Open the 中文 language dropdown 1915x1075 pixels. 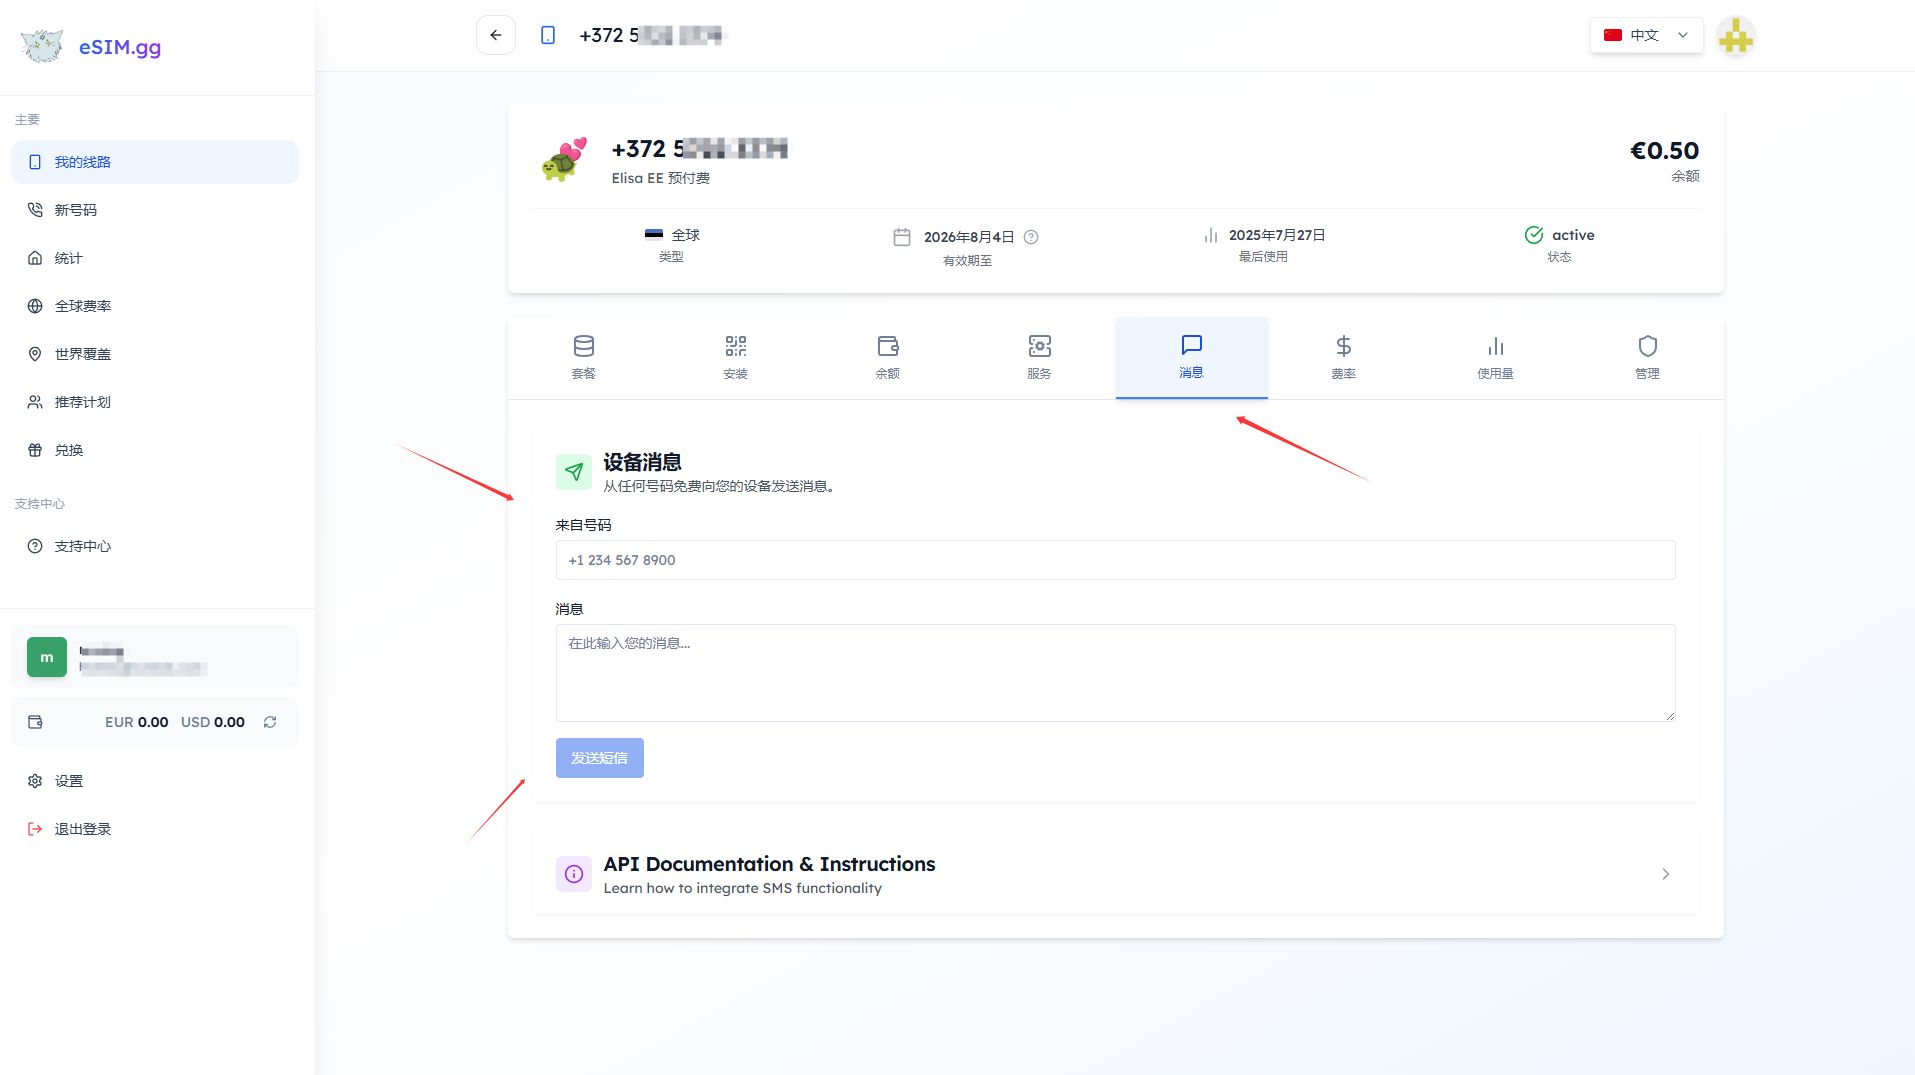click(x=1646, y=35)
